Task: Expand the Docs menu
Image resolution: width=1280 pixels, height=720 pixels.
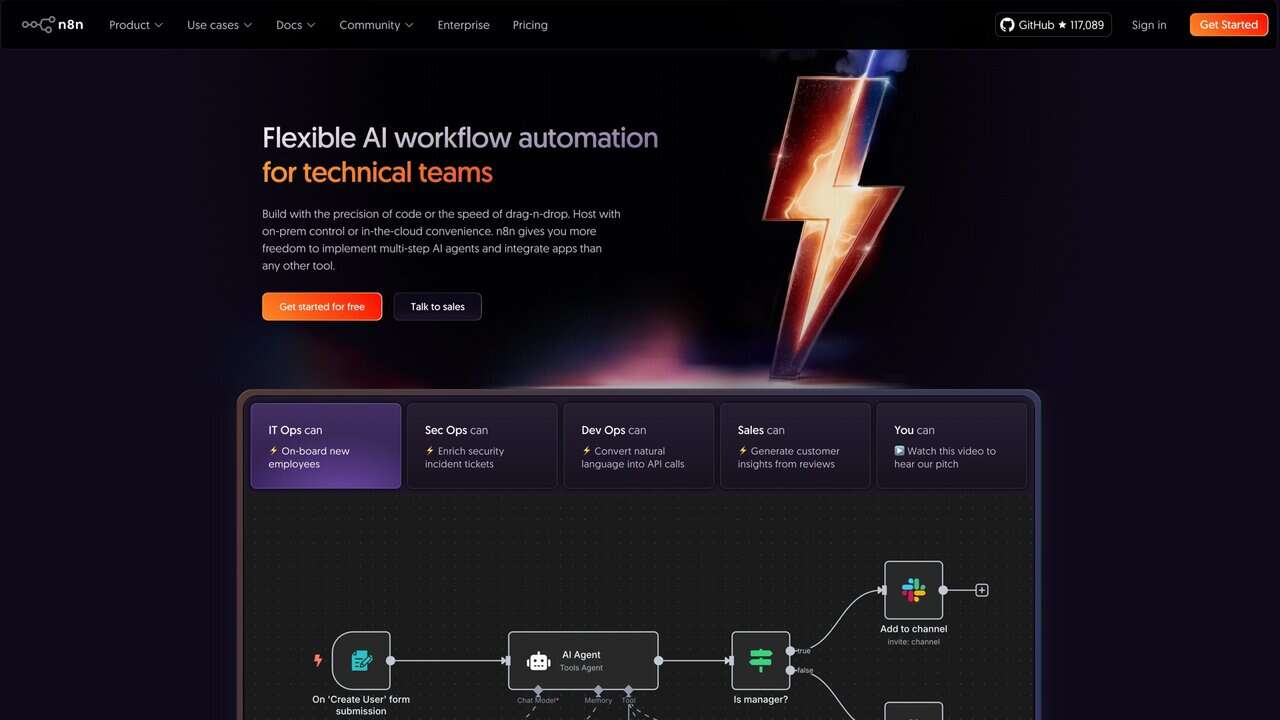Action: tap(295, 25)
